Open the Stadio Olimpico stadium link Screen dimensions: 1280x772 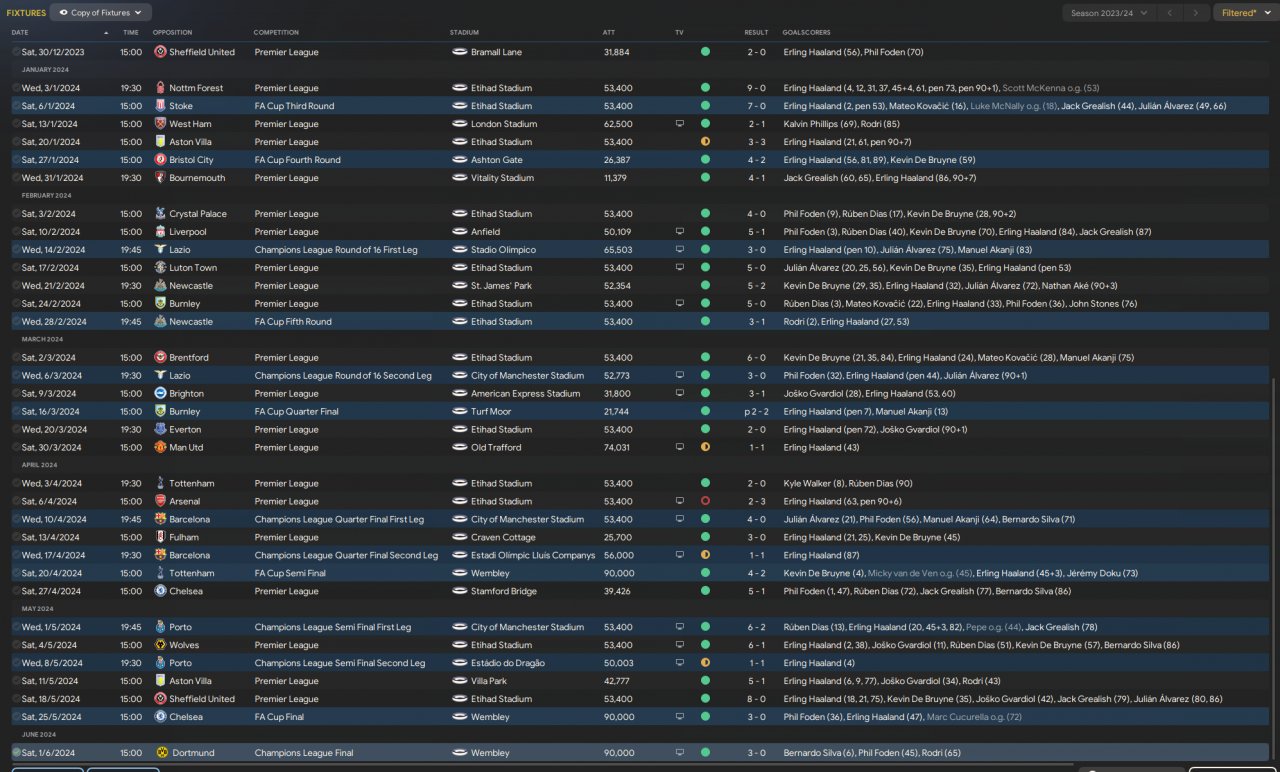point(503,250)
